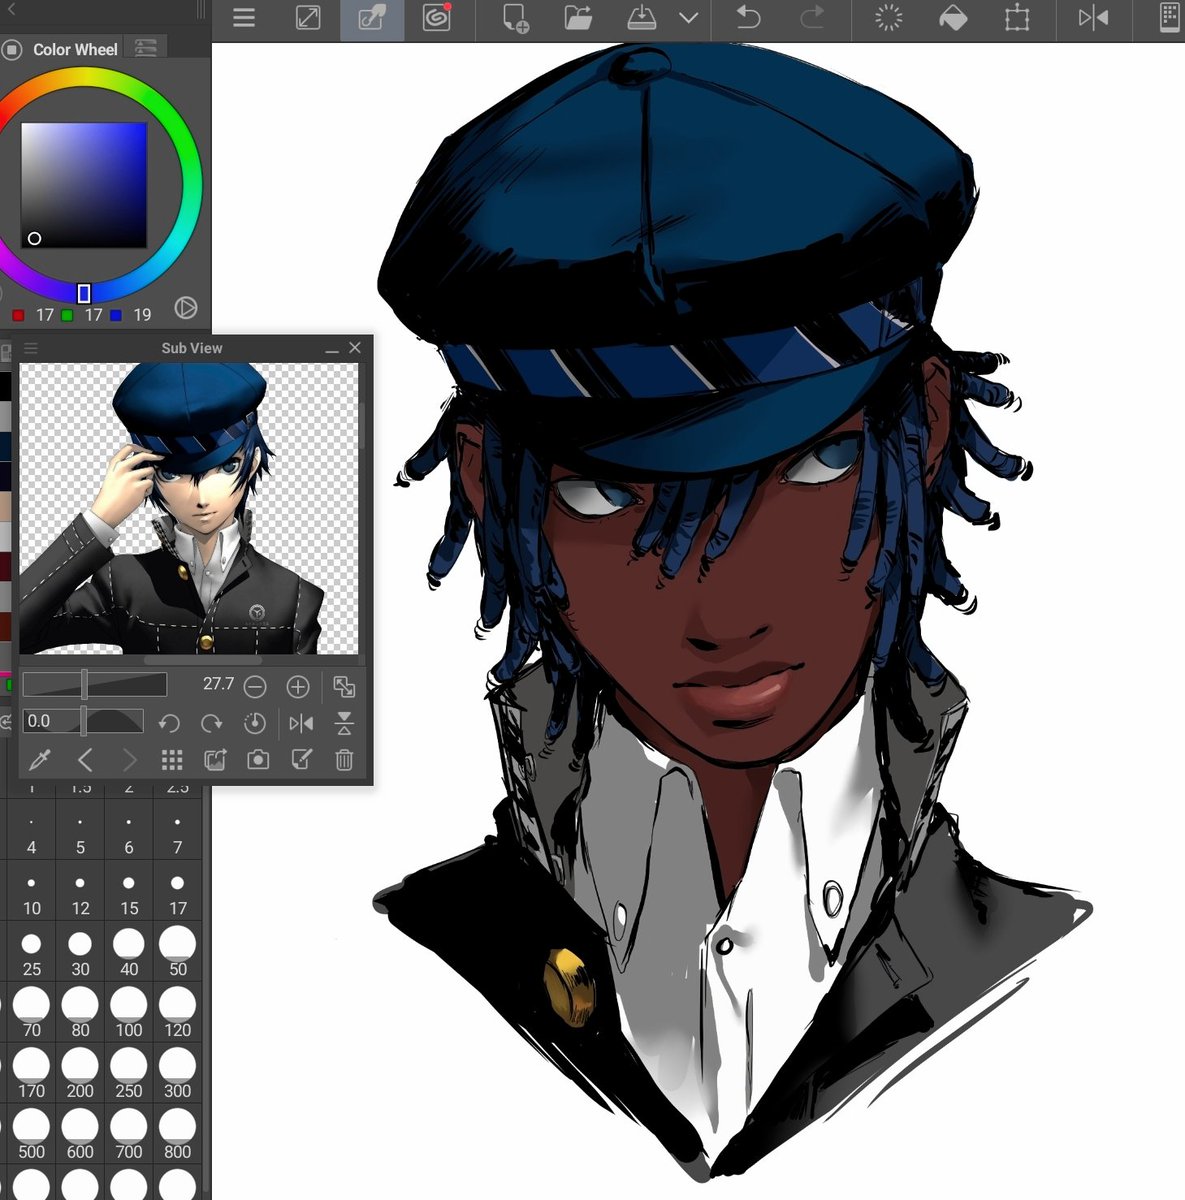Go to previous Sub View image
Viewport: 1185px width, 1200px height.
coord(84,761)
